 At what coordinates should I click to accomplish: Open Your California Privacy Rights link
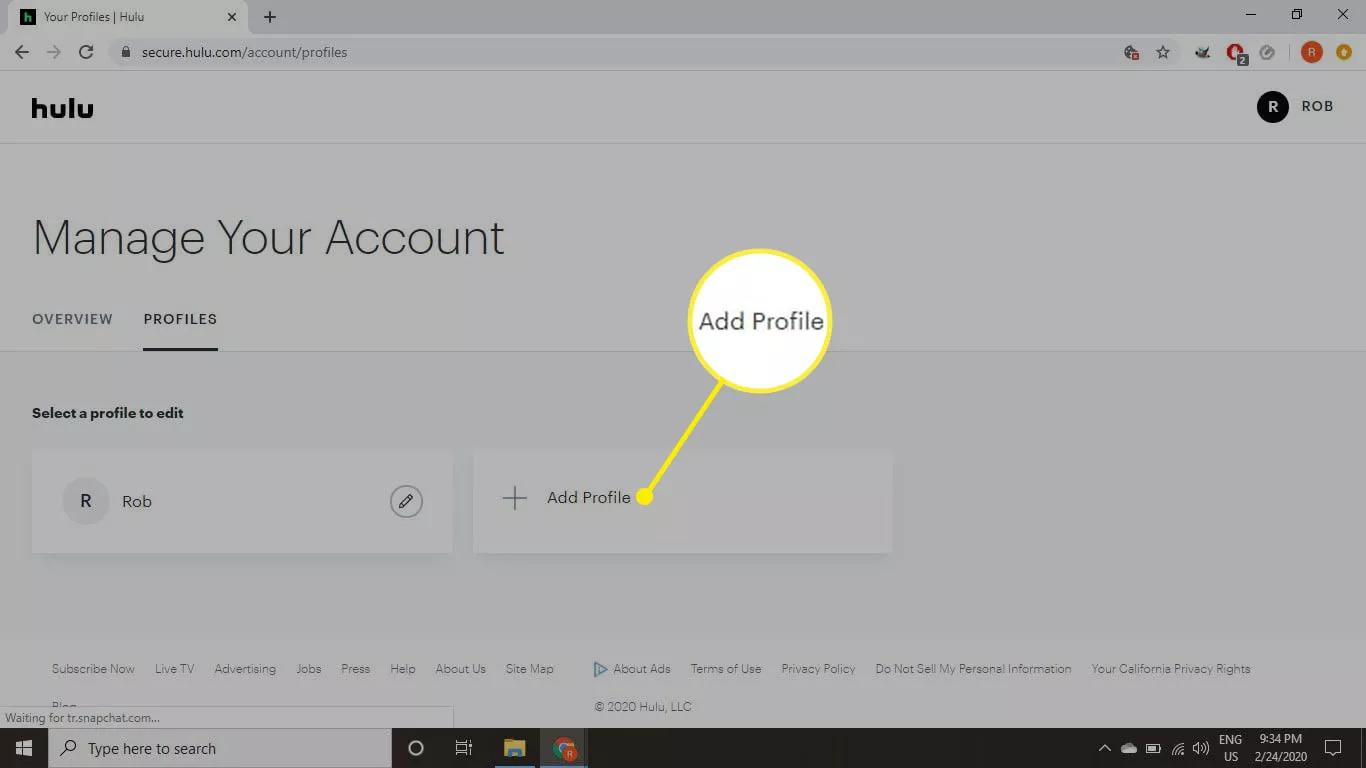pyautogui.click(x=1171, y=669)
